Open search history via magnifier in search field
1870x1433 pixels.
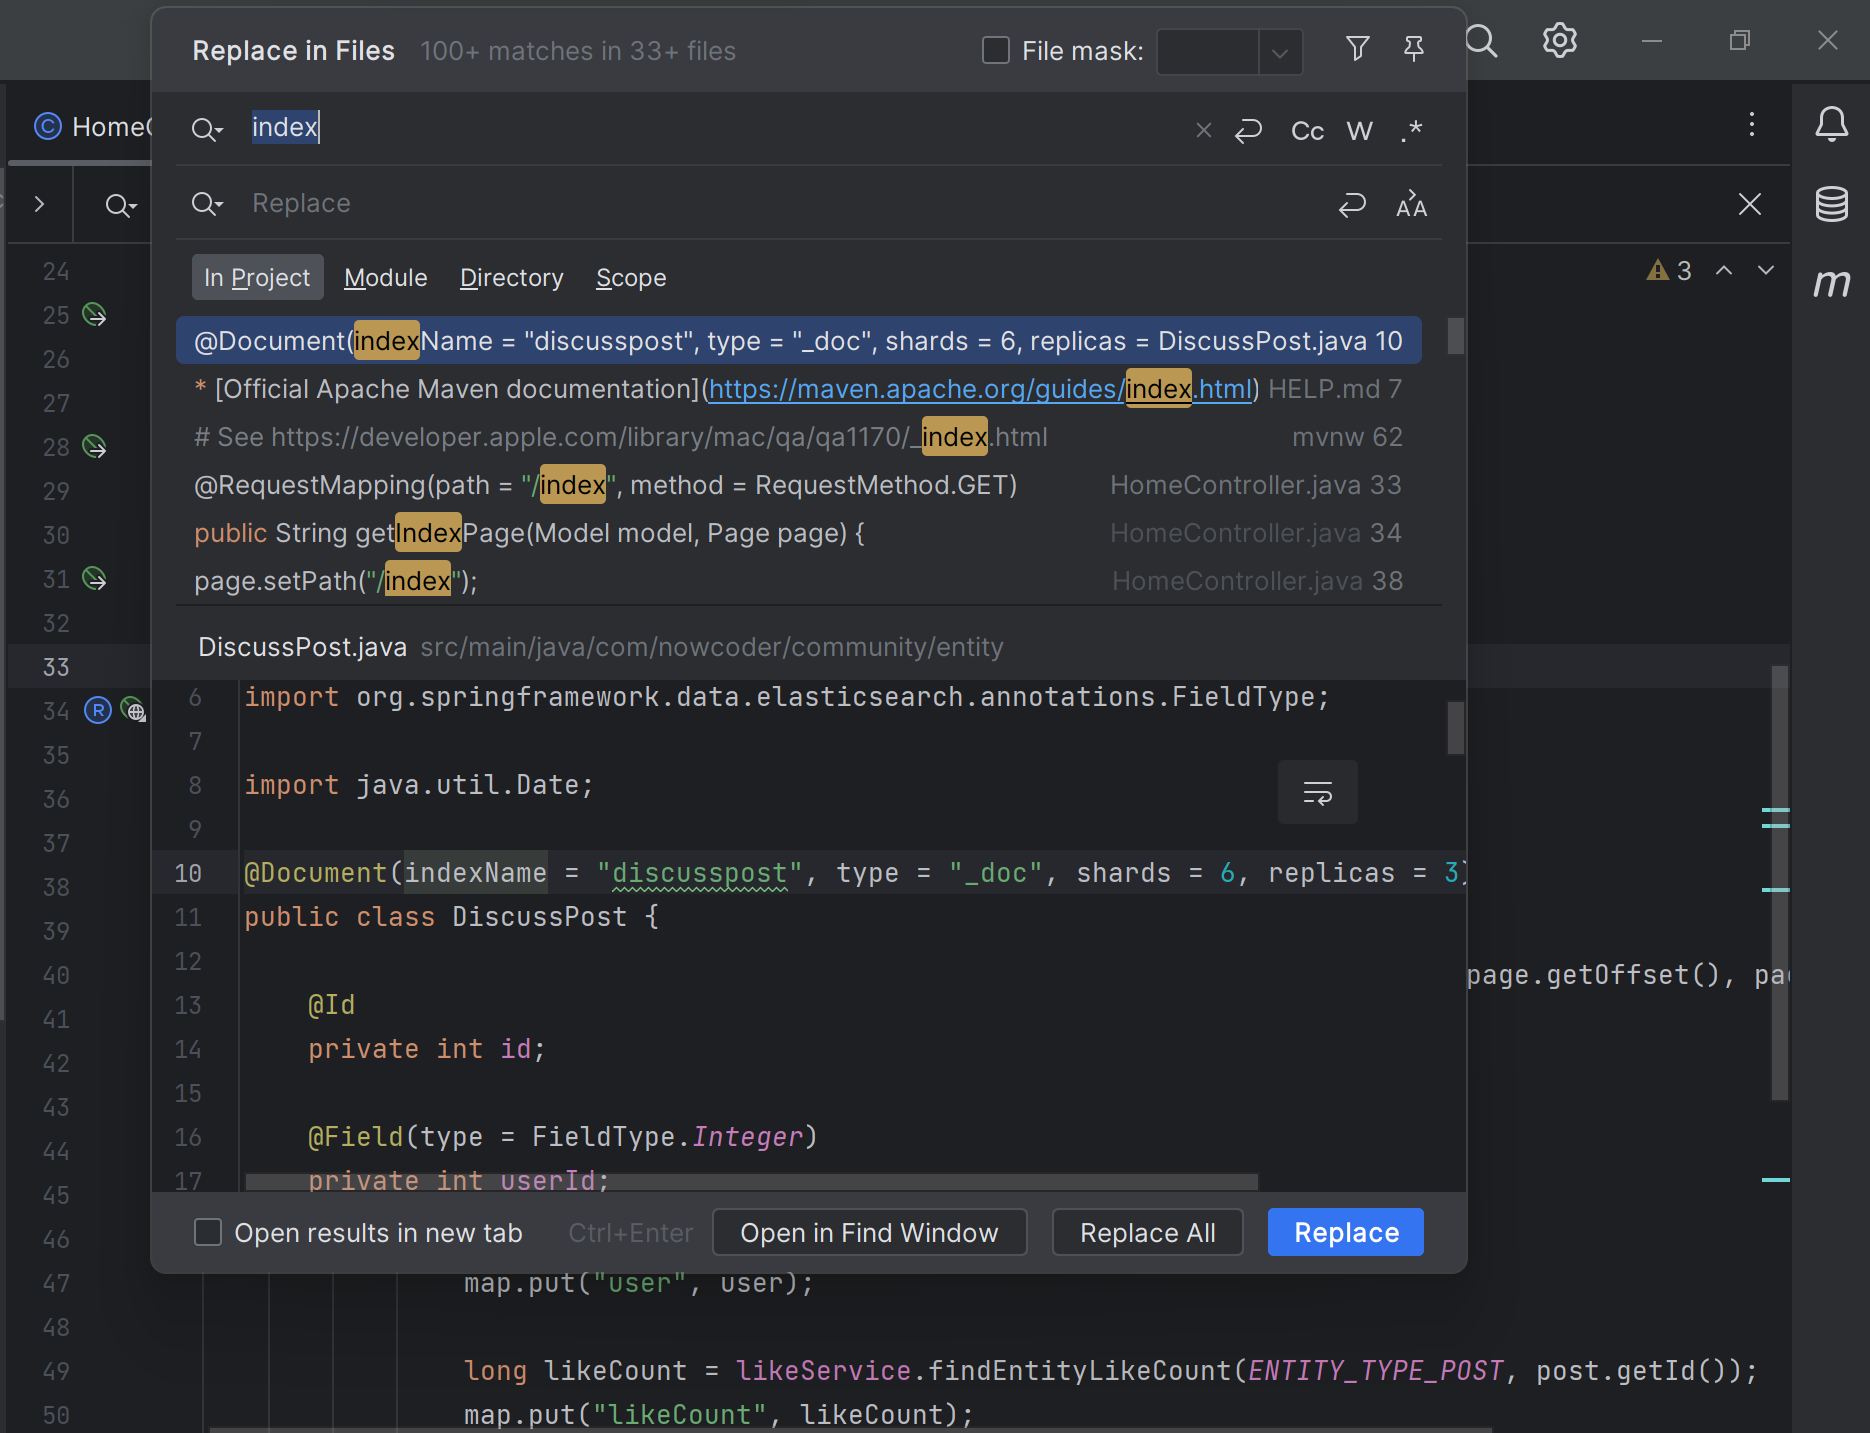[x=207, y=129]
